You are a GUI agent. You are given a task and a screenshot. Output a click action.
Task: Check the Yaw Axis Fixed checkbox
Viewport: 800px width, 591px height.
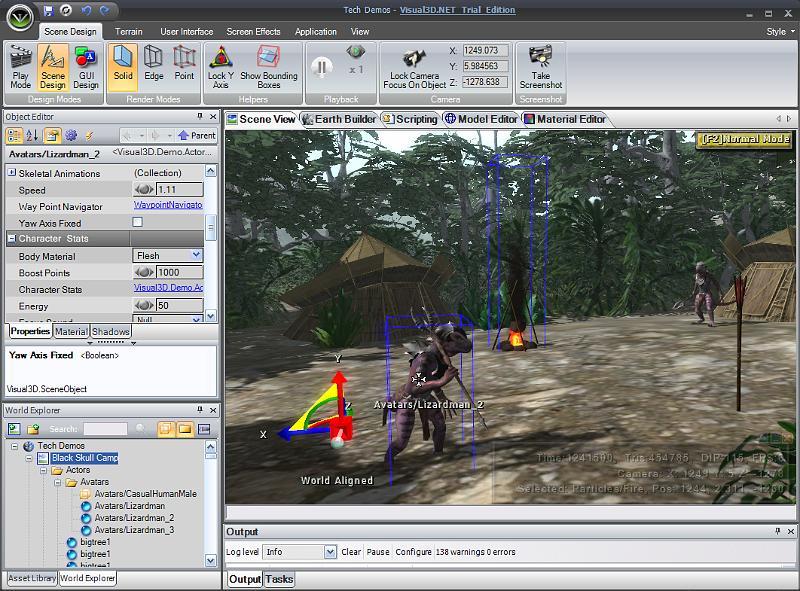coord(137,222)
